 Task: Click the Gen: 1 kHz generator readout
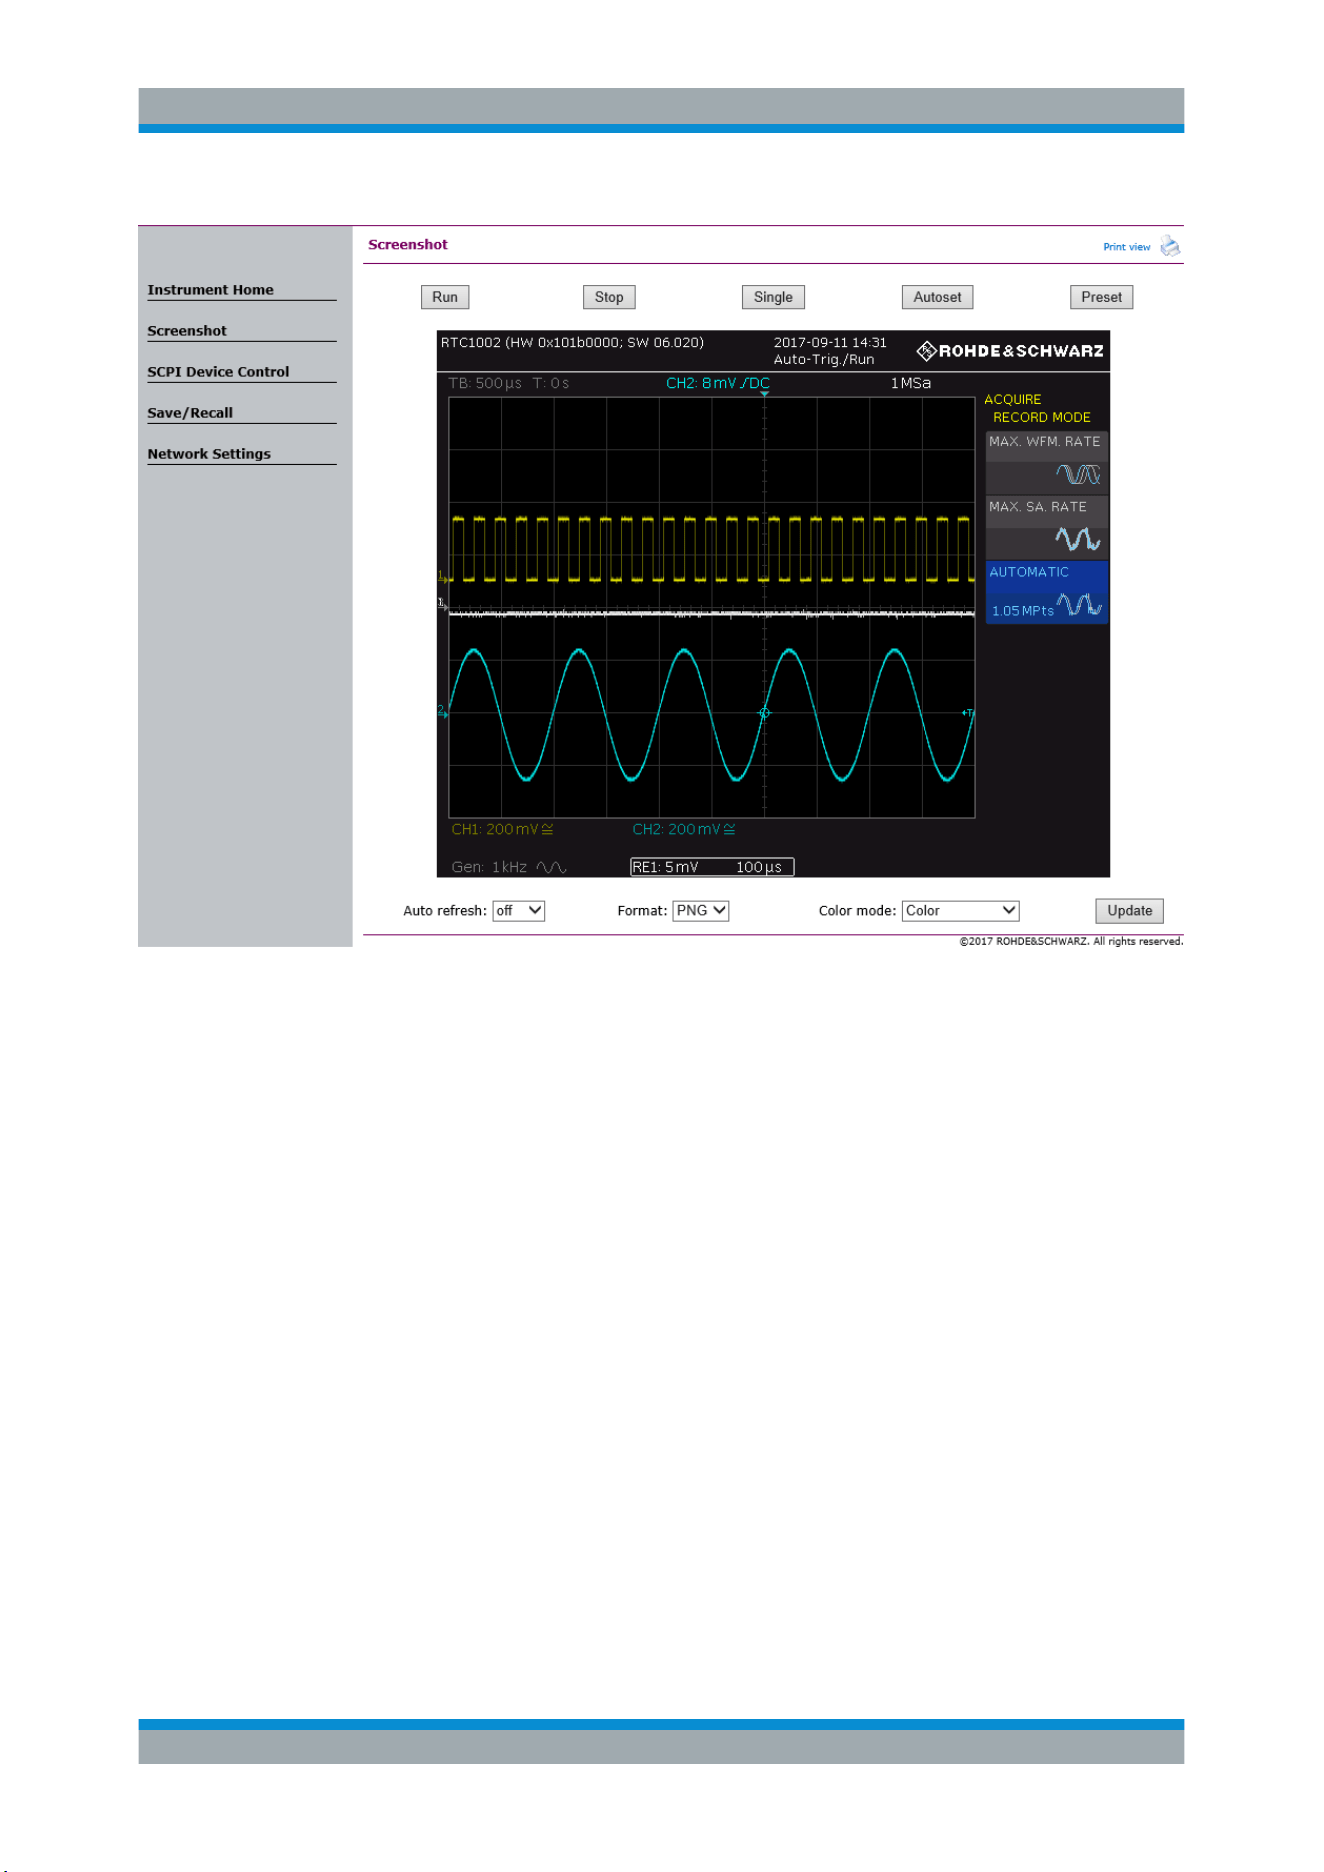[509, 867]
